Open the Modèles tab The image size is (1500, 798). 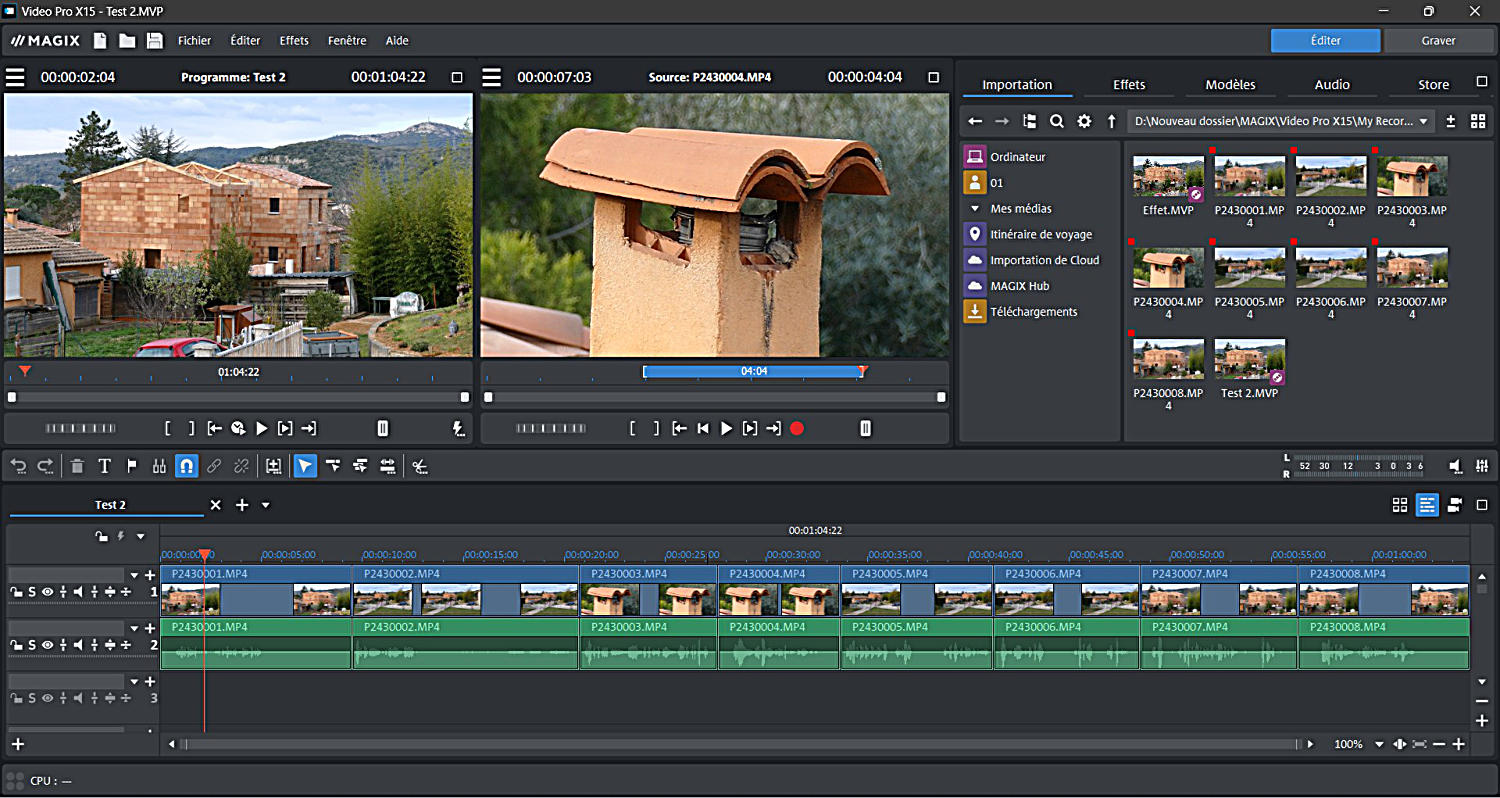1231,85
